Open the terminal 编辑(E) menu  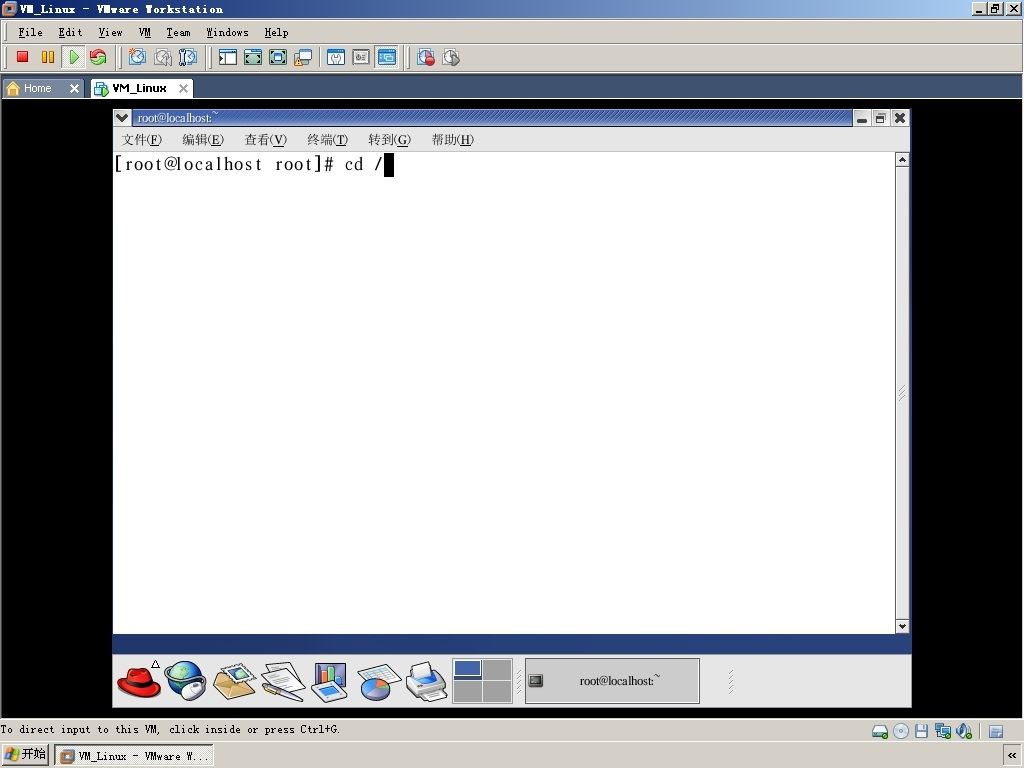203,139
